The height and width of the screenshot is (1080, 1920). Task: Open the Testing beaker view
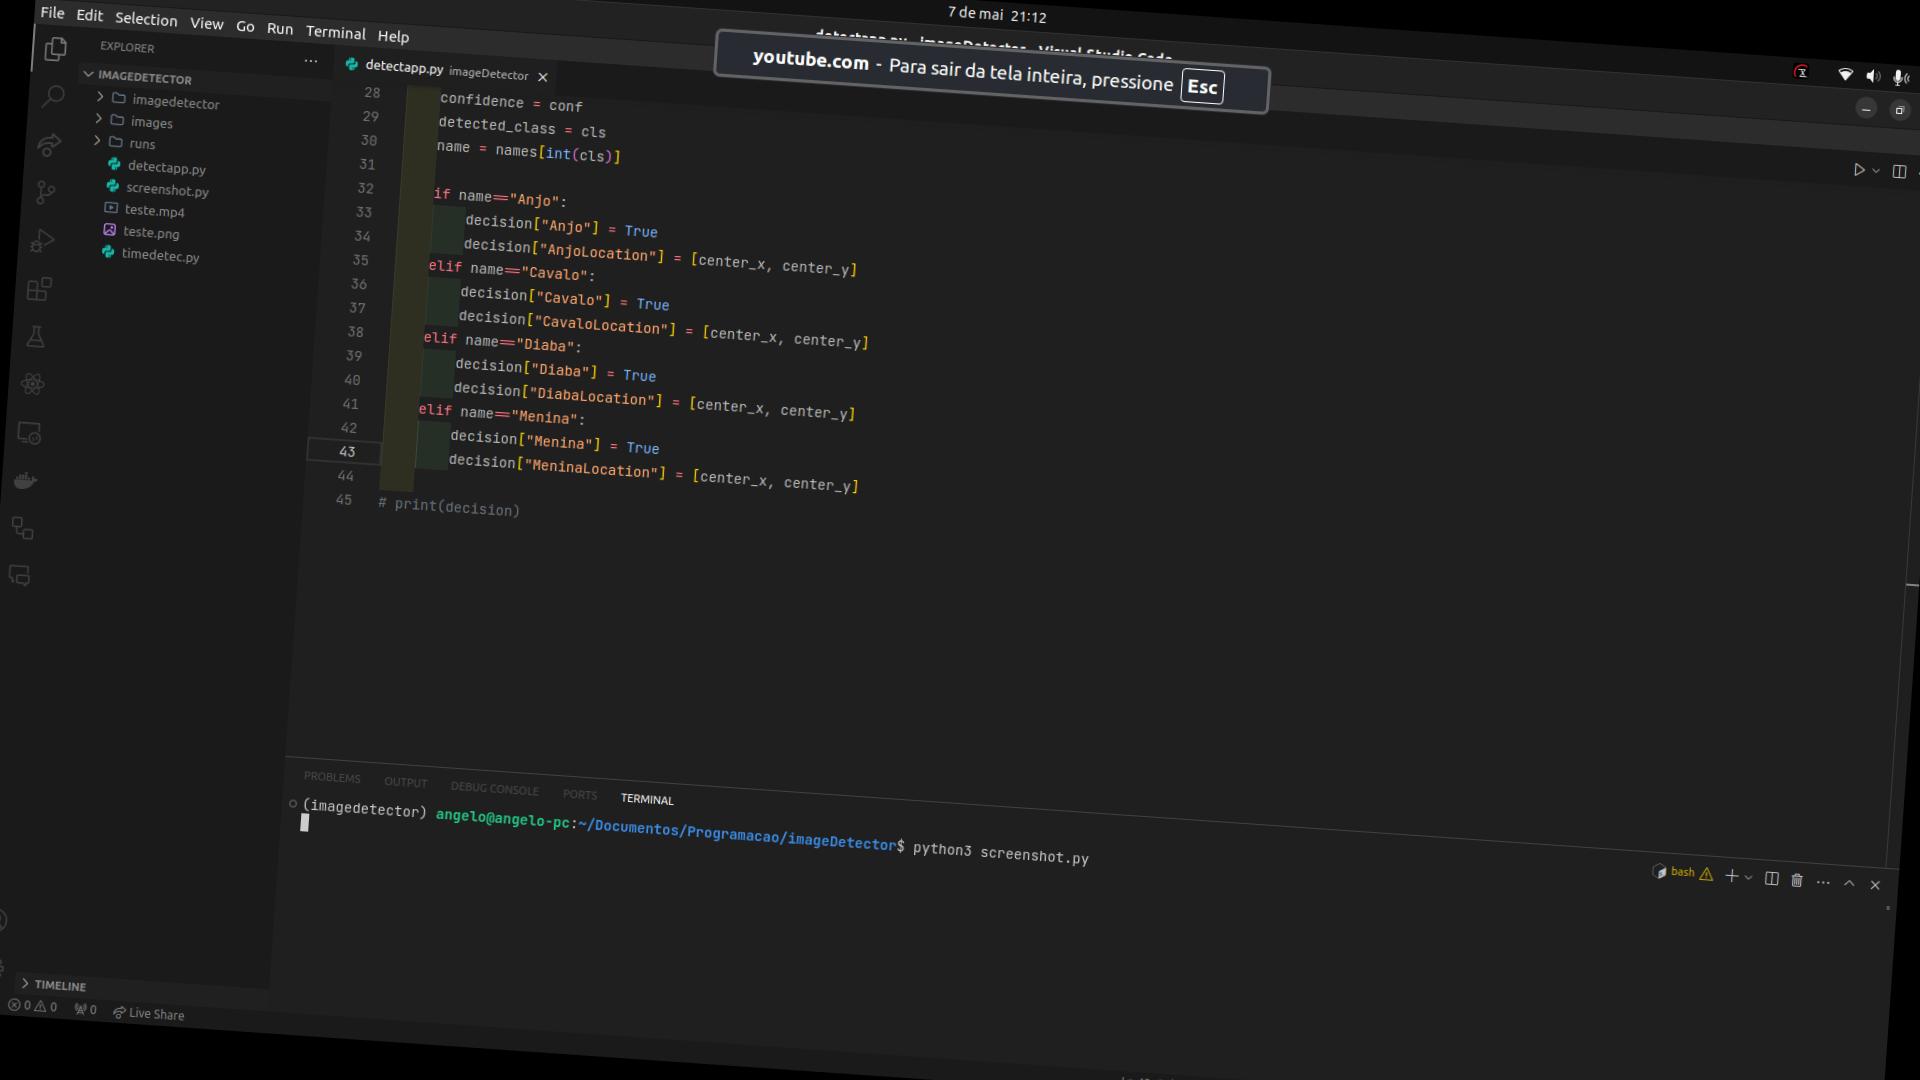point(36,337)
